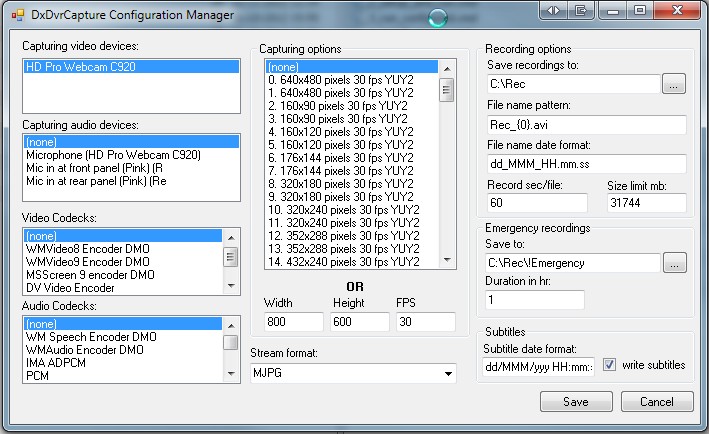Browse for the Save recordings to folder
The width and height of the screenshot is (709, 434).
pyautogui.click(x=674, y=86)
